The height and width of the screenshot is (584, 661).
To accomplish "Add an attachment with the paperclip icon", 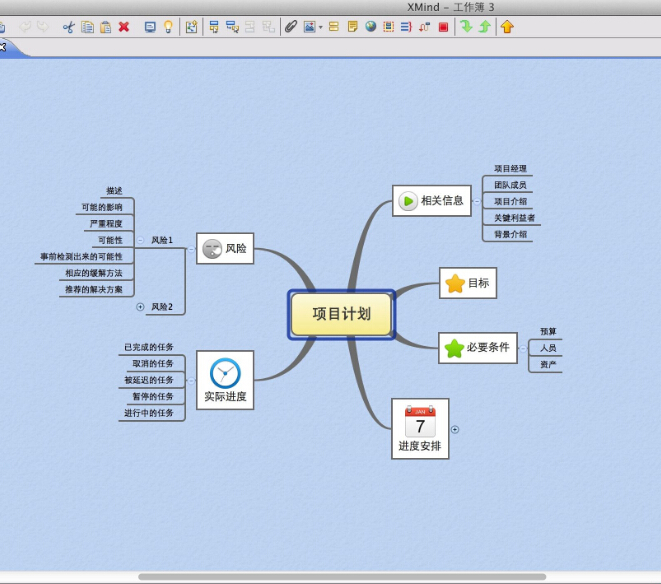I will [x=290, y=27].
